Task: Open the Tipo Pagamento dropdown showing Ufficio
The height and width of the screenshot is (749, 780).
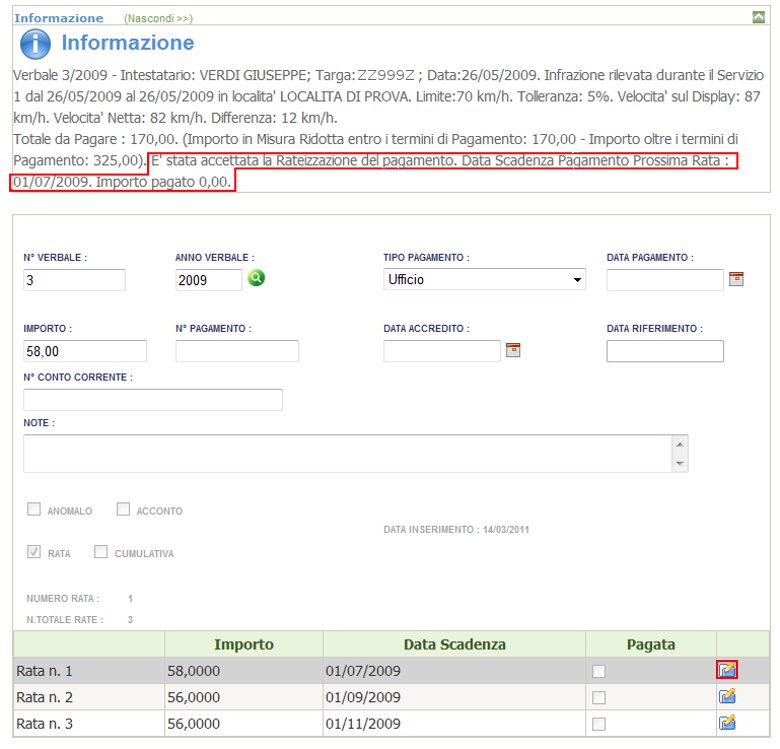Action: coord(484,280)
